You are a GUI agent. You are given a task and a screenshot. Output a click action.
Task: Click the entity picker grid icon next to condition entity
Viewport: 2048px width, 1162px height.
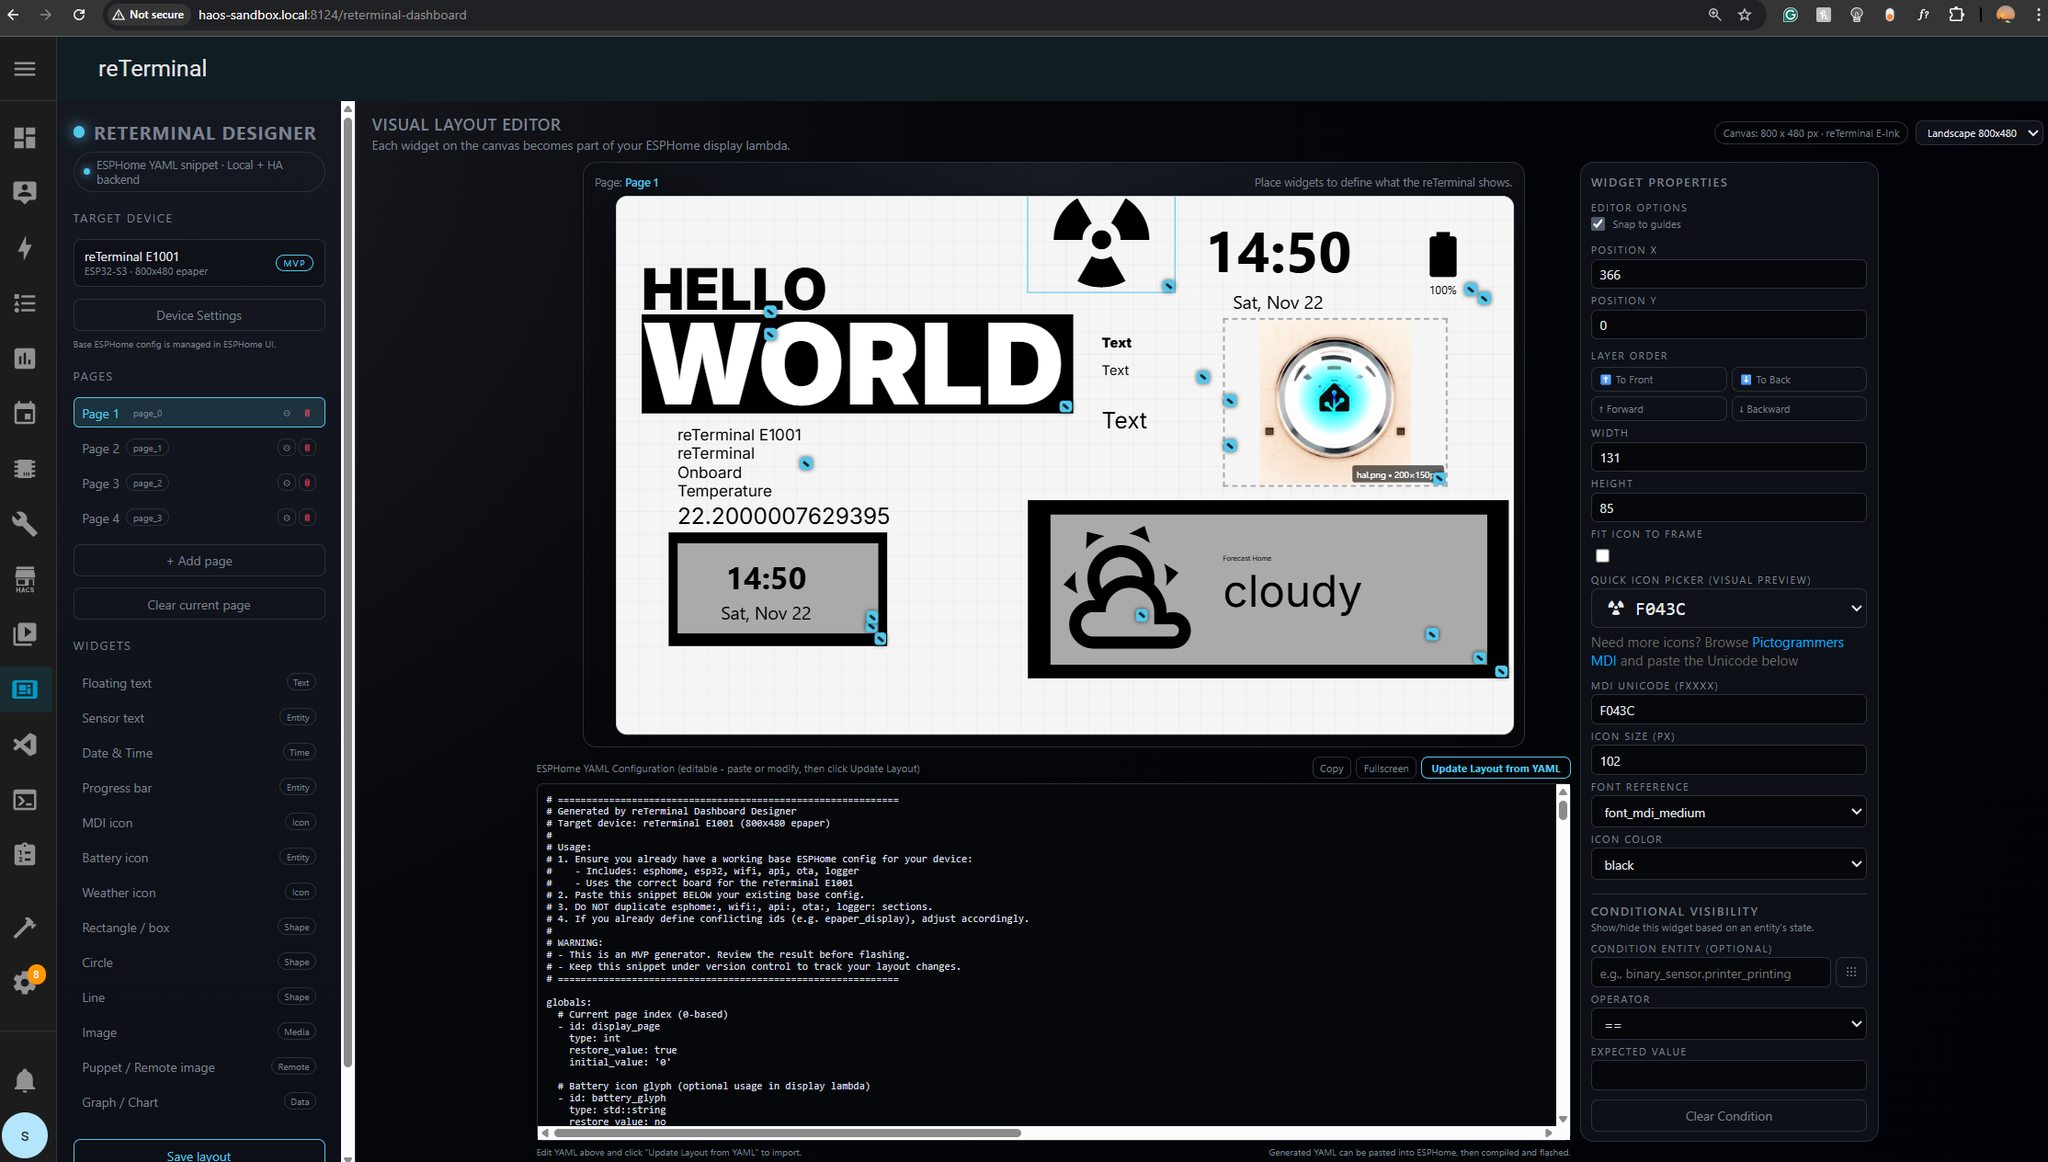coord(1851,972)
